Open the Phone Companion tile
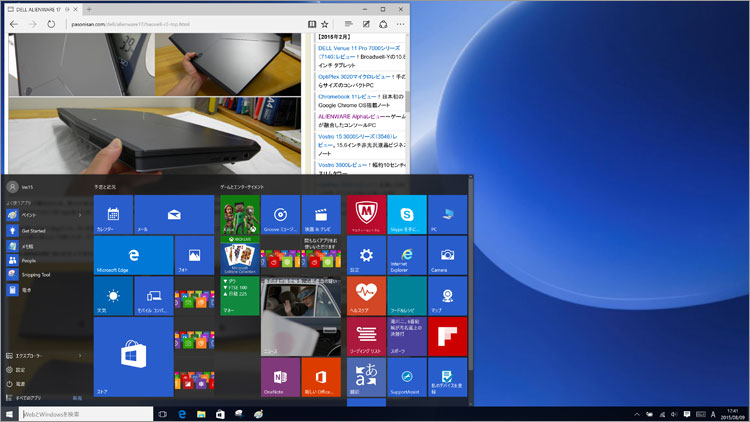 click(154, 296)
